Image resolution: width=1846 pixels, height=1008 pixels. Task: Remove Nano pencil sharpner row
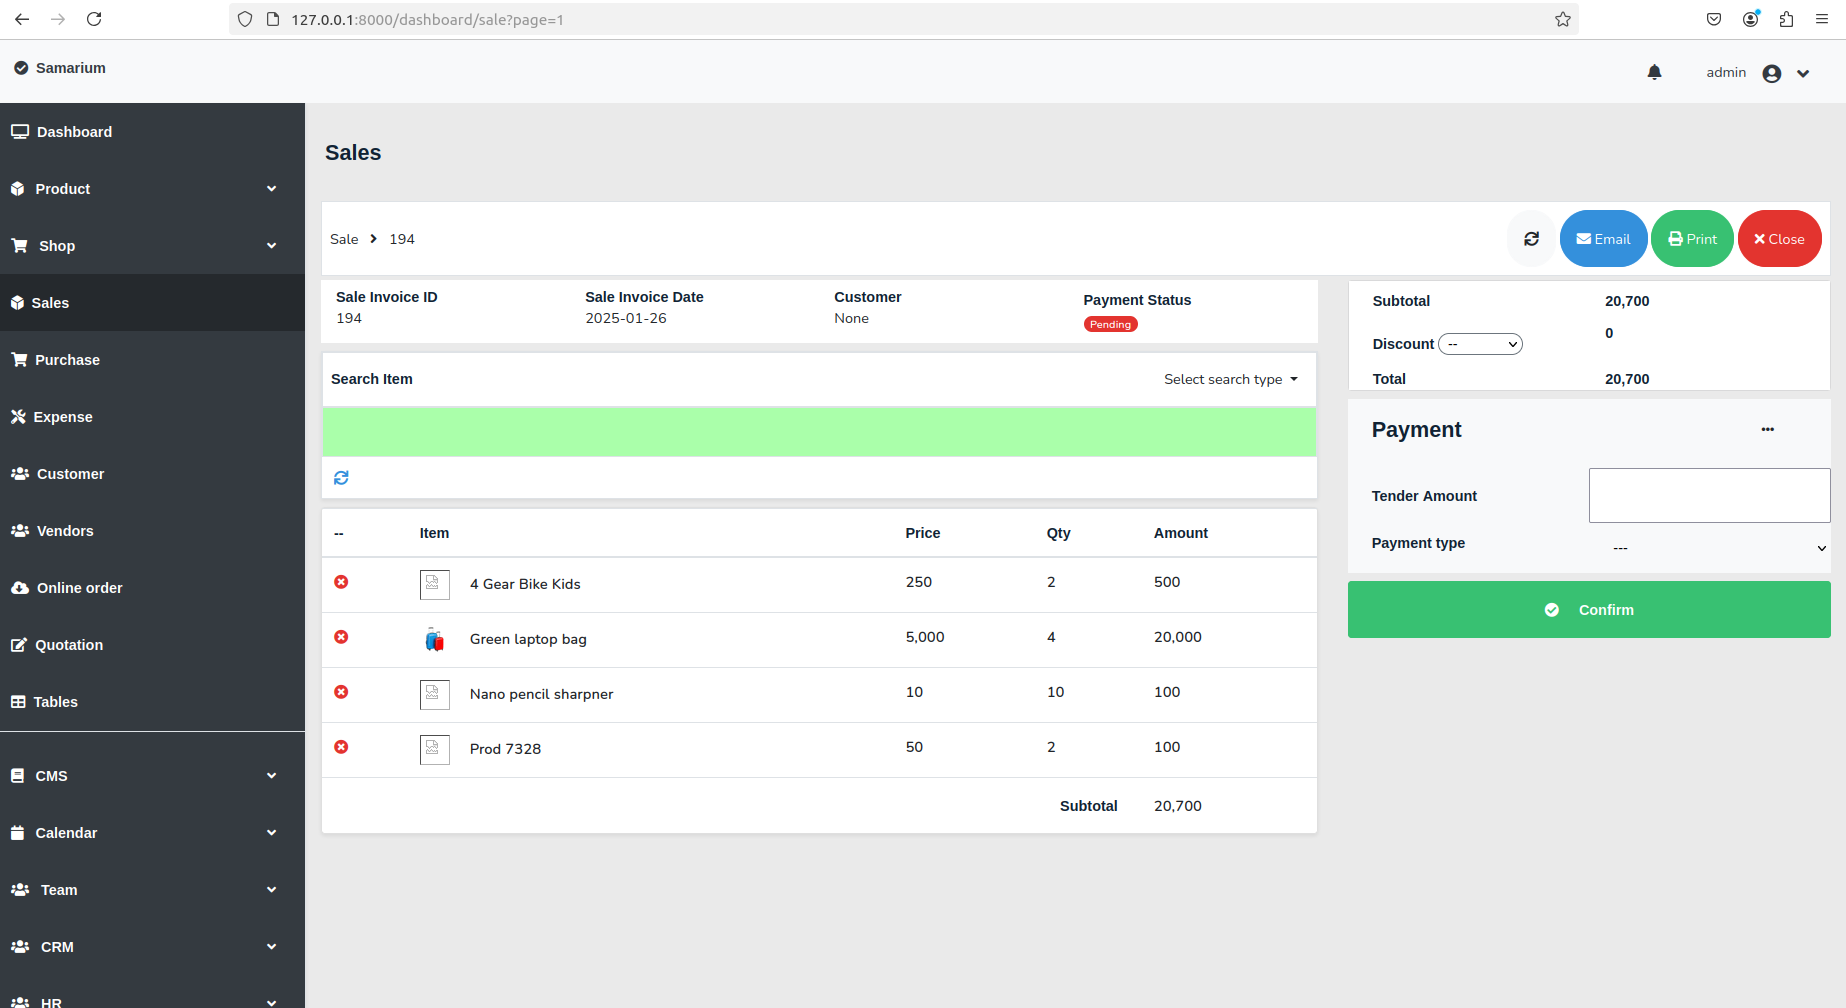(341, 692)
